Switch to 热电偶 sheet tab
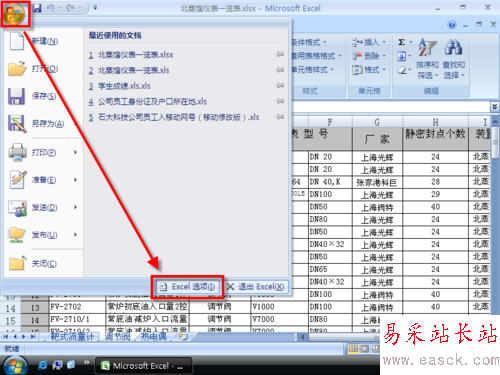Image resolution: width=500 pixels, height=375 pixels. pyautogui.click(x=153, y=337)
